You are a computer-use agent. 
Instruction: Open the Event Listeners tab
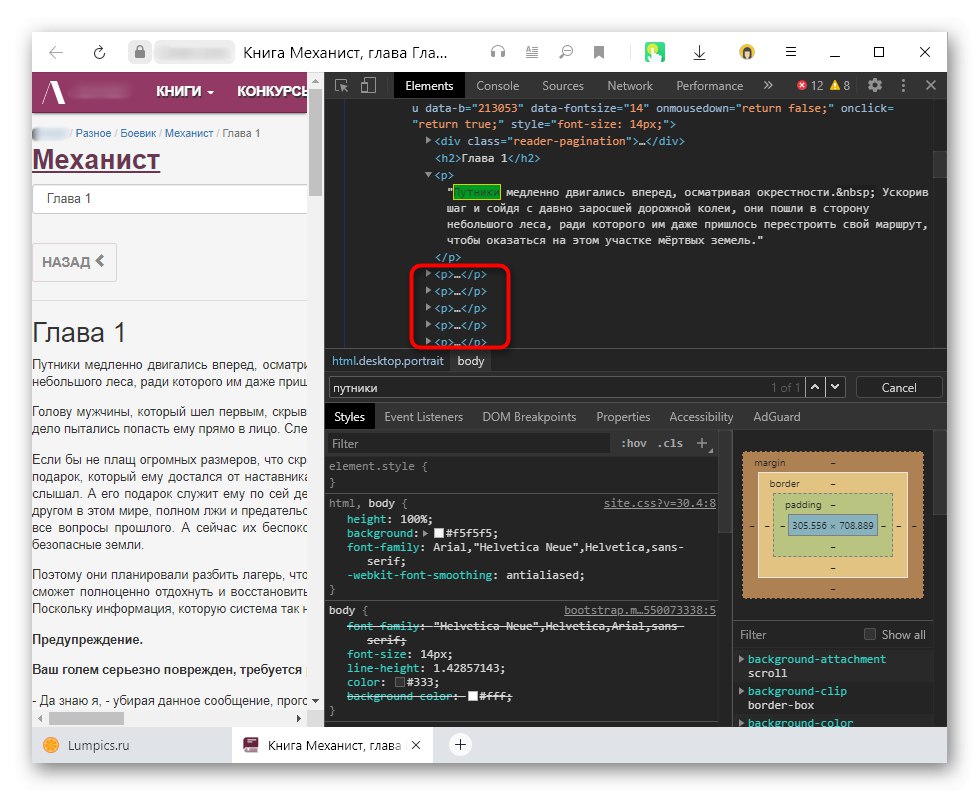(x=423, y=417)
